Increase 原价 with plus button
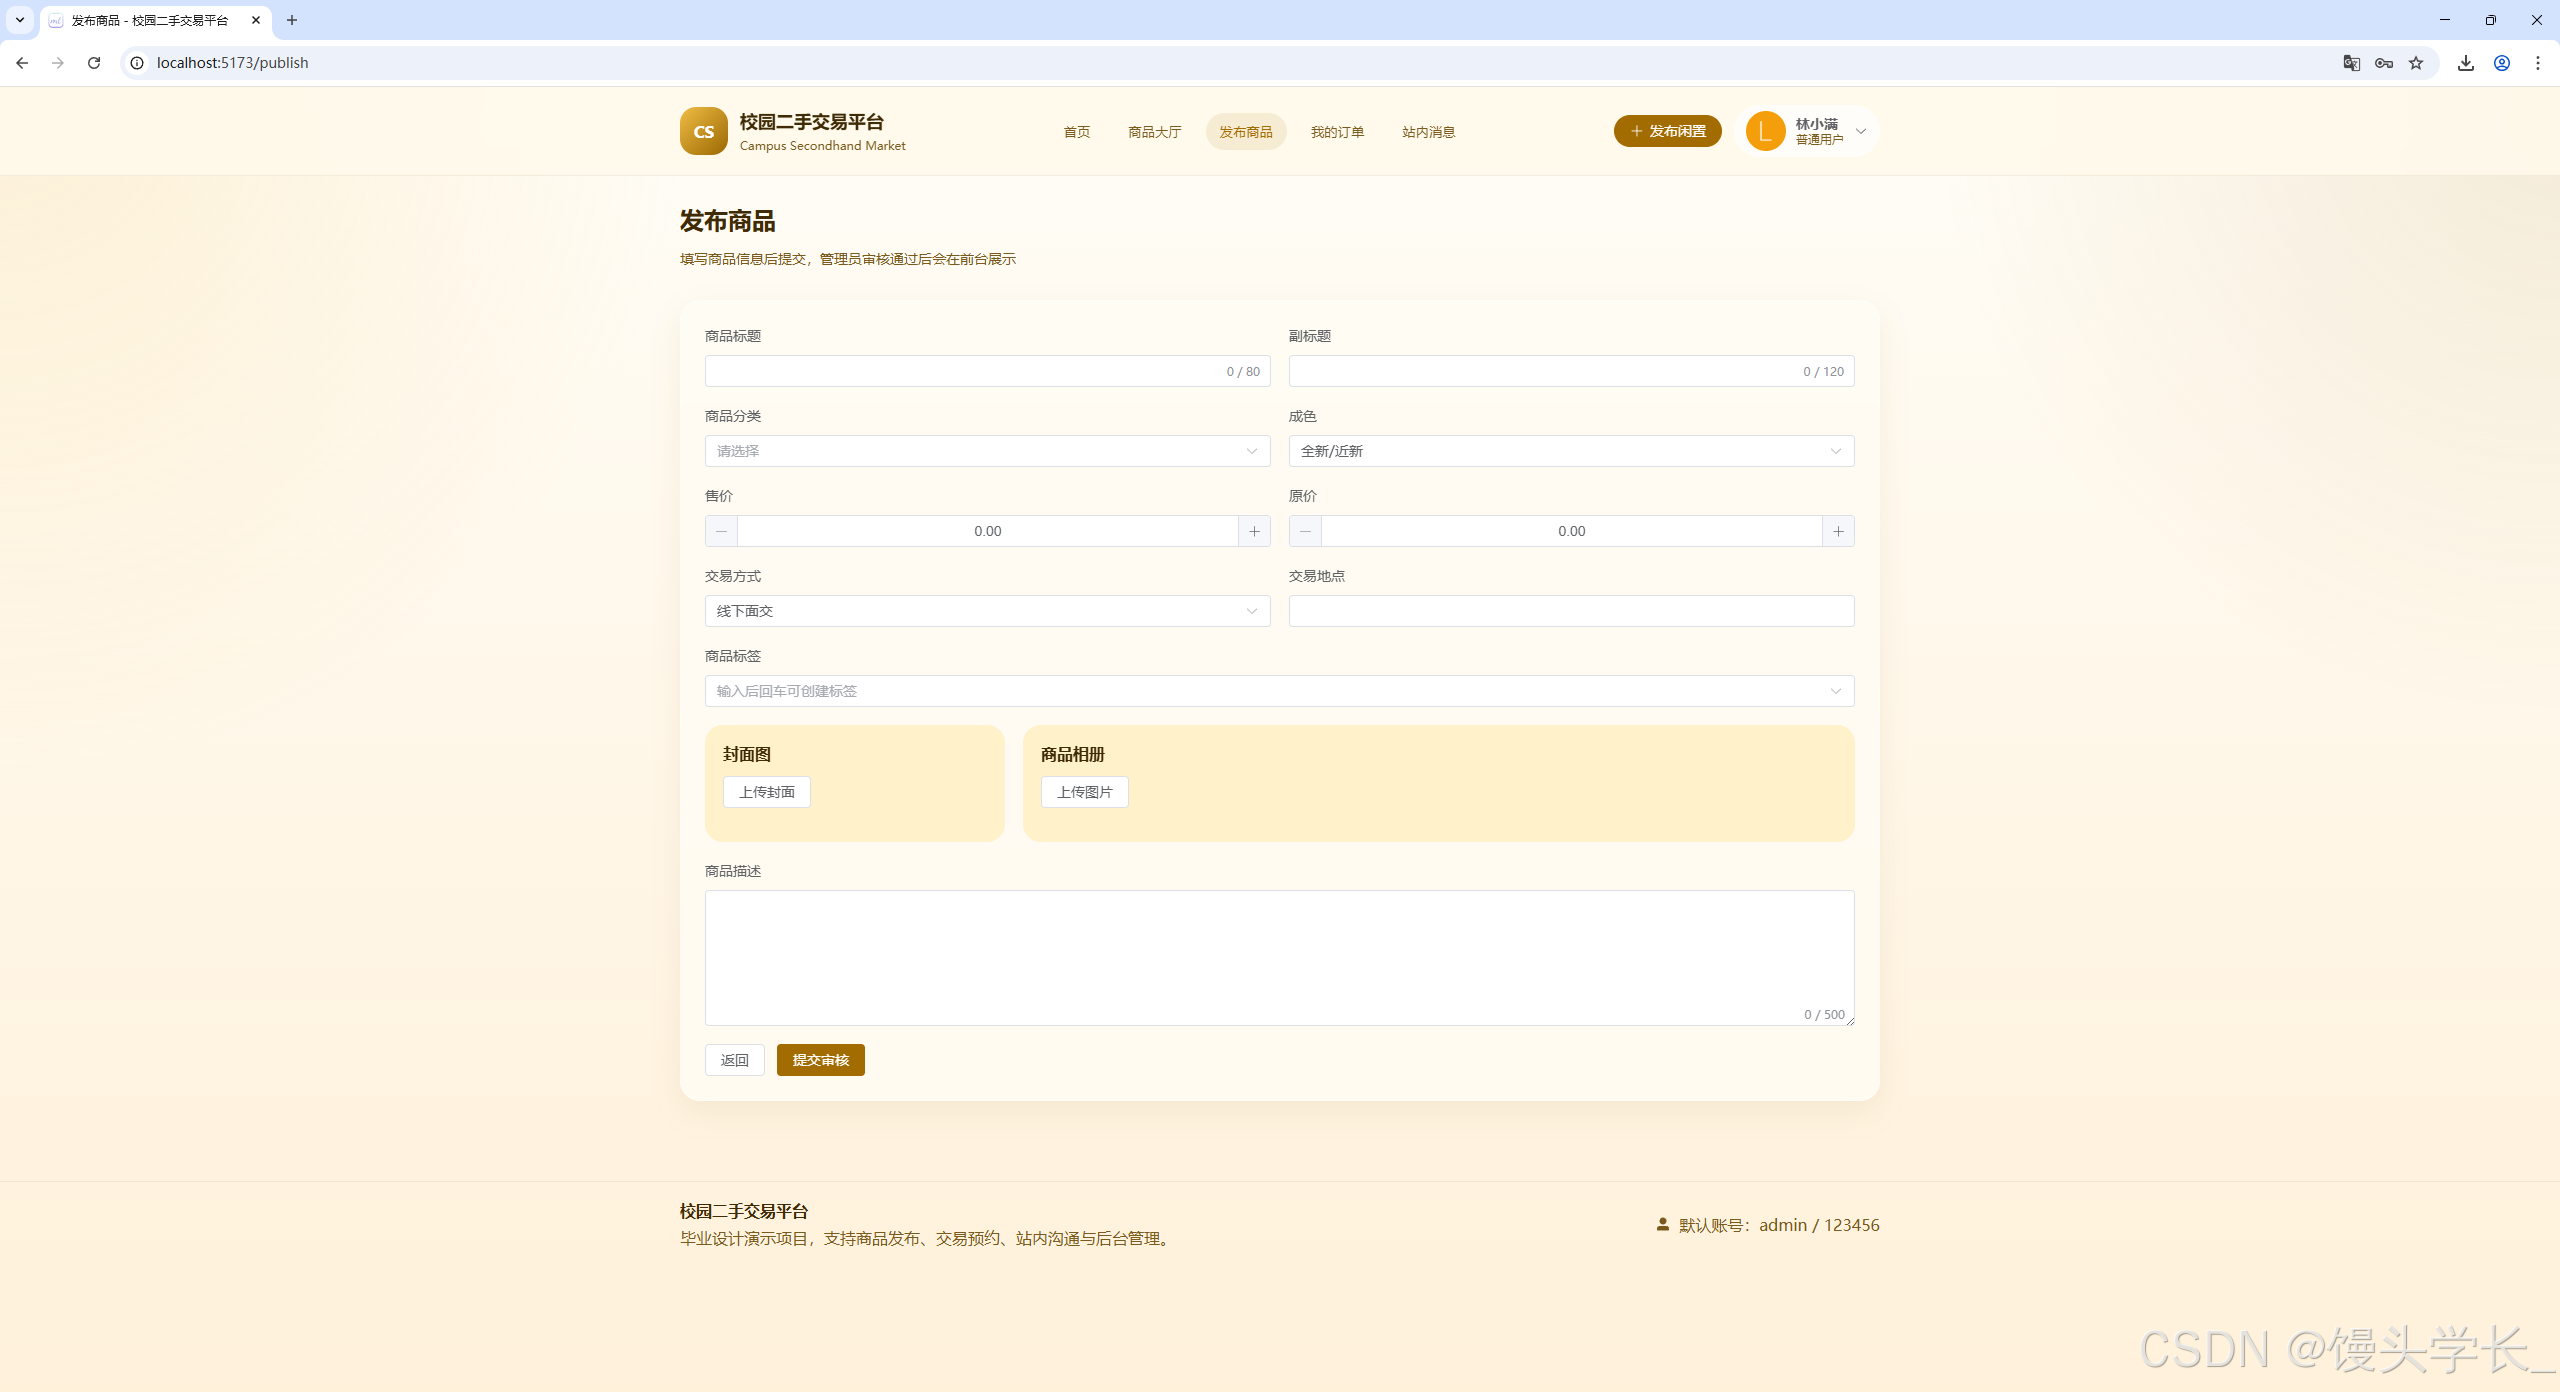 (1838, 531)
